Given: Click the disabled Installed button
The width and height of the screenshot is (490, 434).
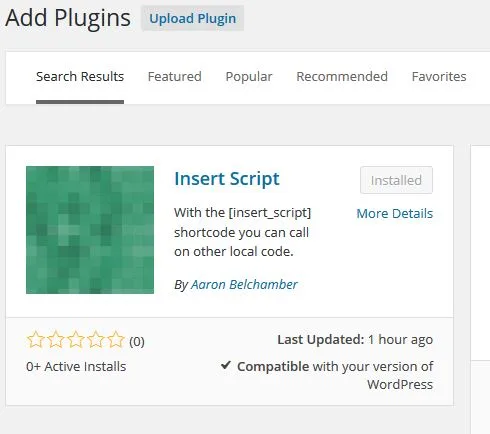Looking at the screenshot, I should pos(396,180).
